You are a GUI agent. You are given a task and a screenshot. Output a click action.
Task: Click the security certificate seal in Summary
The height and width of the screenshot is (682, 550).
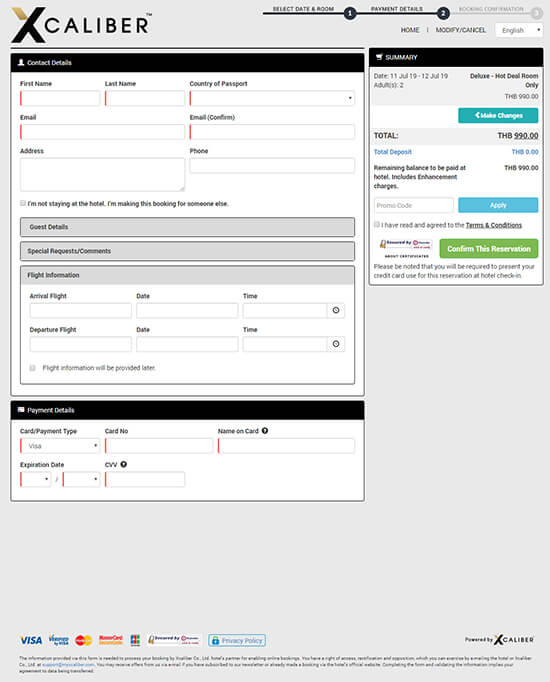coord(406,249)
